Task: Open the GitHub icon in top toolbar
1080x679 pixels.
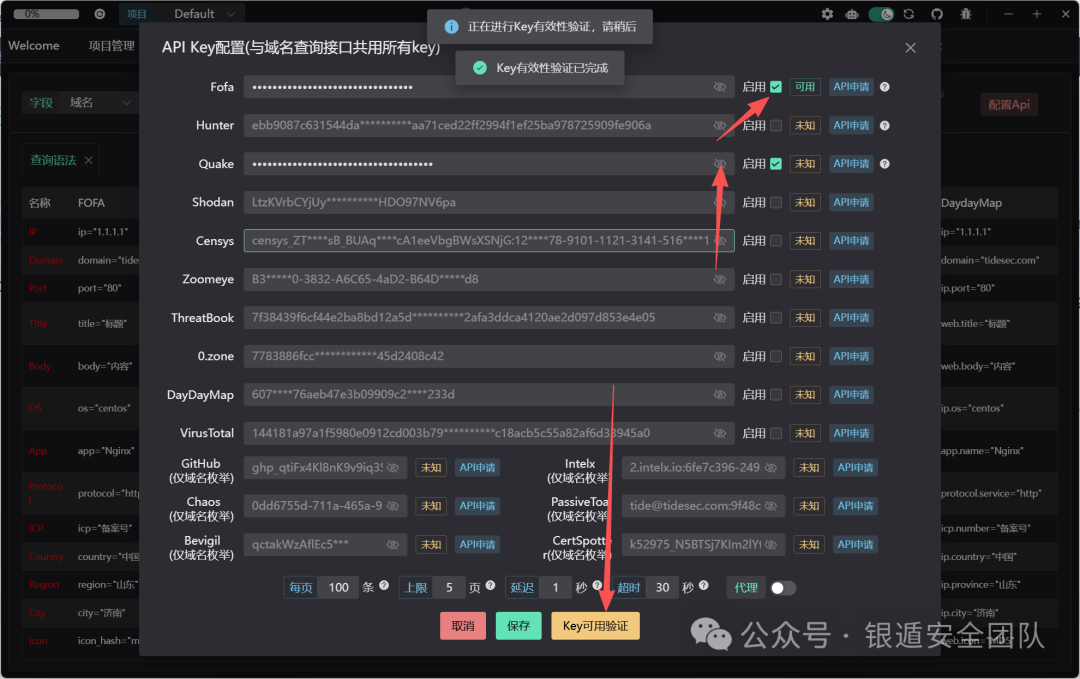Action: click(937, 14)
